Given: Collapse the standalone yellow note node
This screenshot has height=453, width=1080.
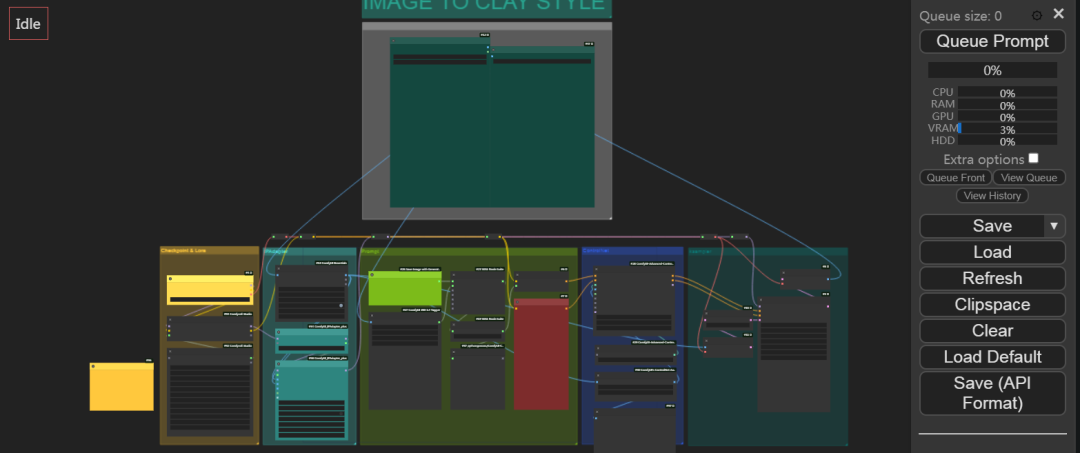Looking at the screenshot, I should 93,366.
